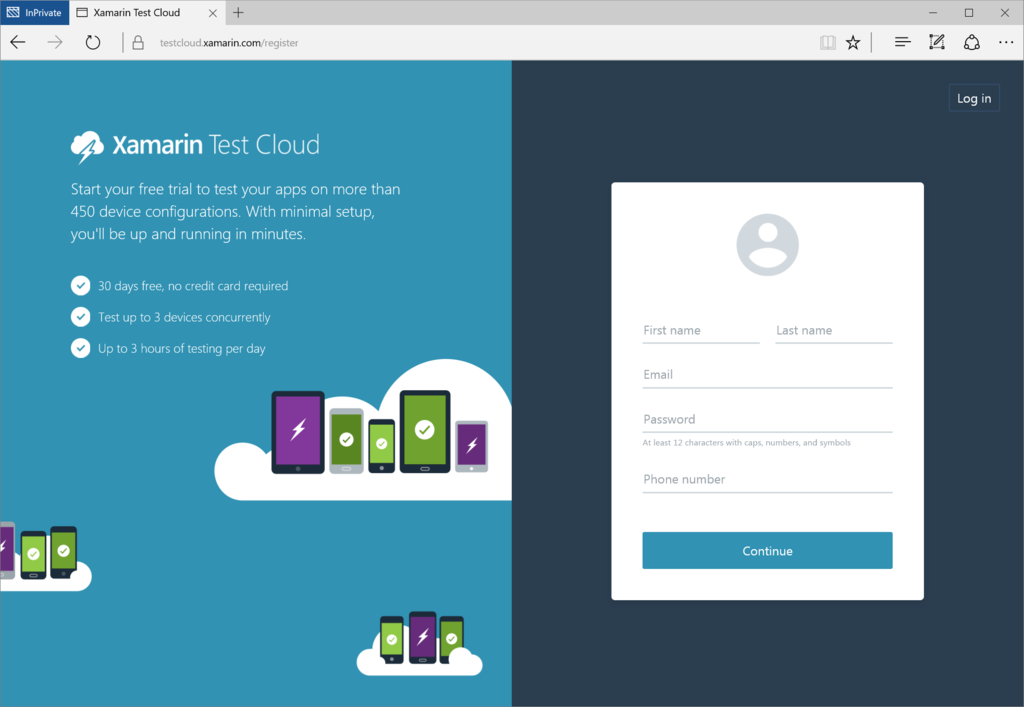
Task: Focus the Last name field
Action: (x=833, y=330)
